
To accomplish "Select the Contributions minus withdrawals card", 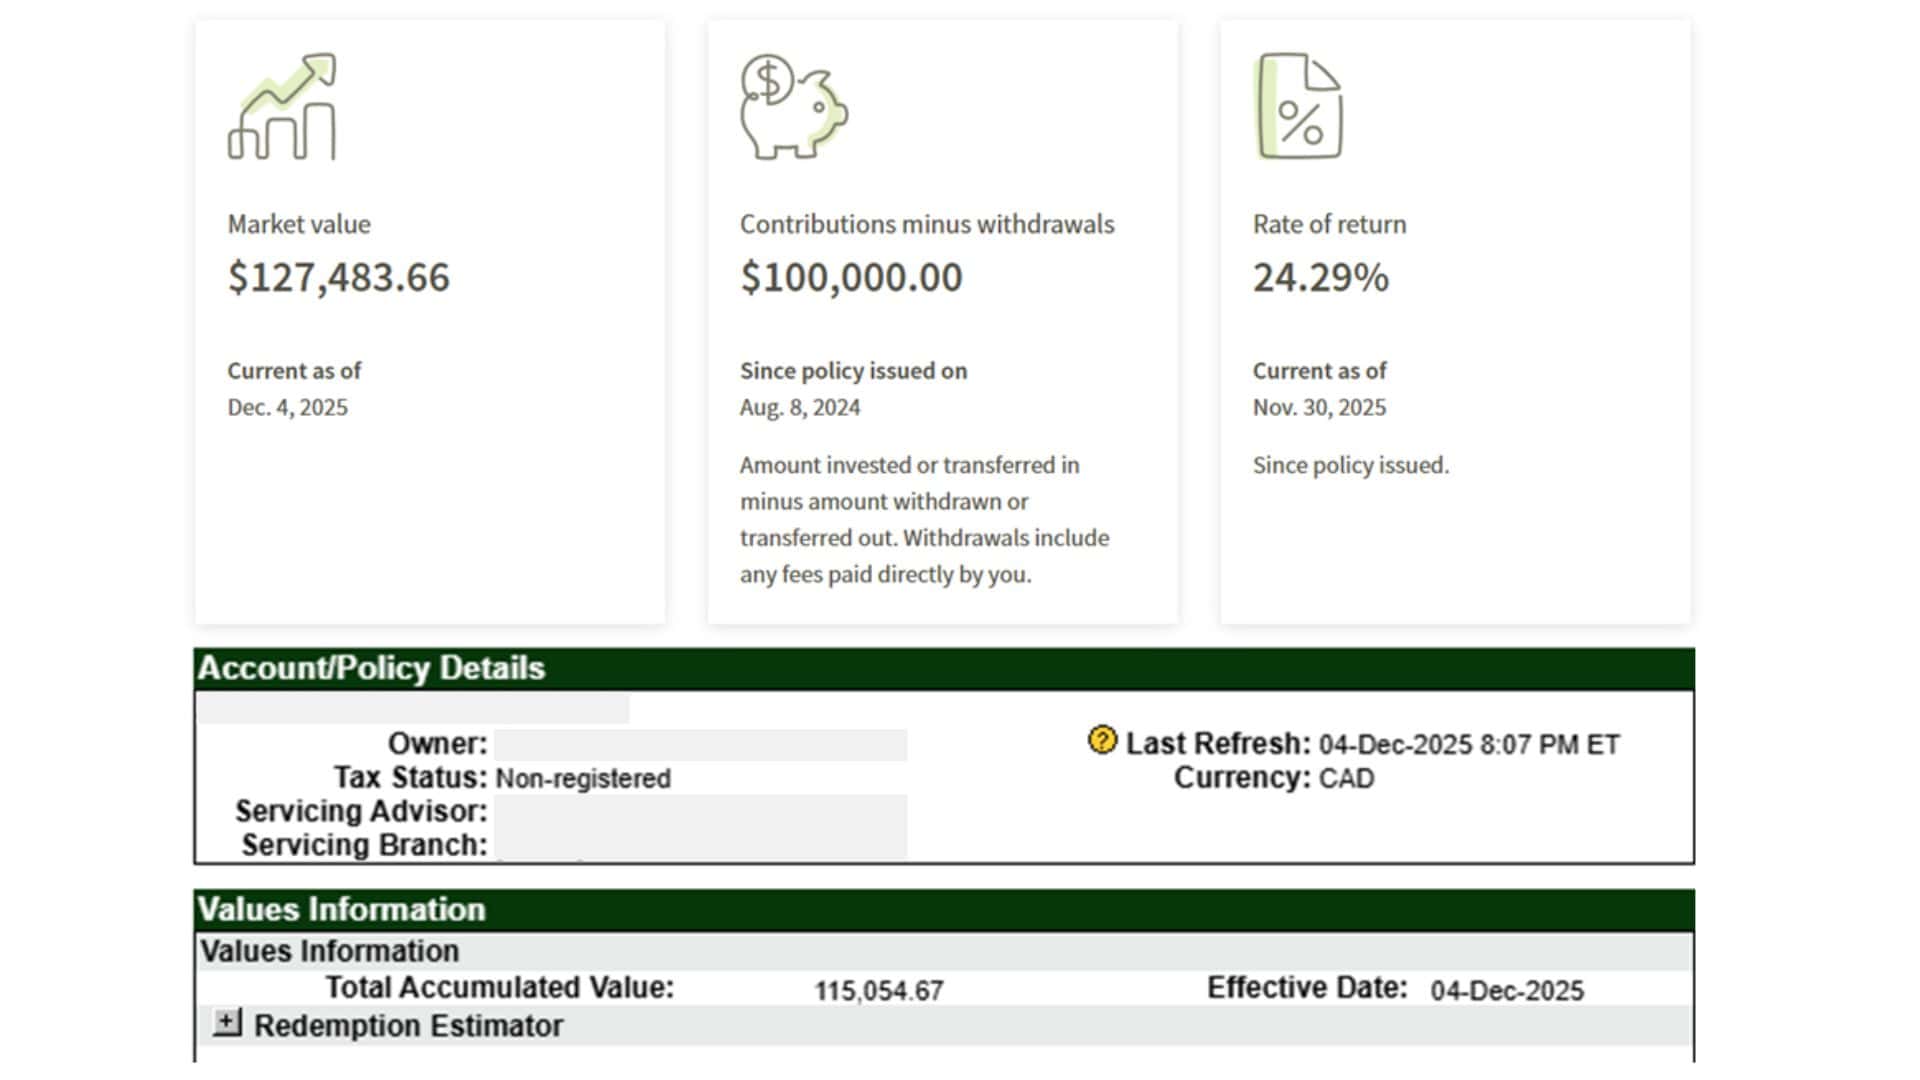I will click(x=943, y=320).
